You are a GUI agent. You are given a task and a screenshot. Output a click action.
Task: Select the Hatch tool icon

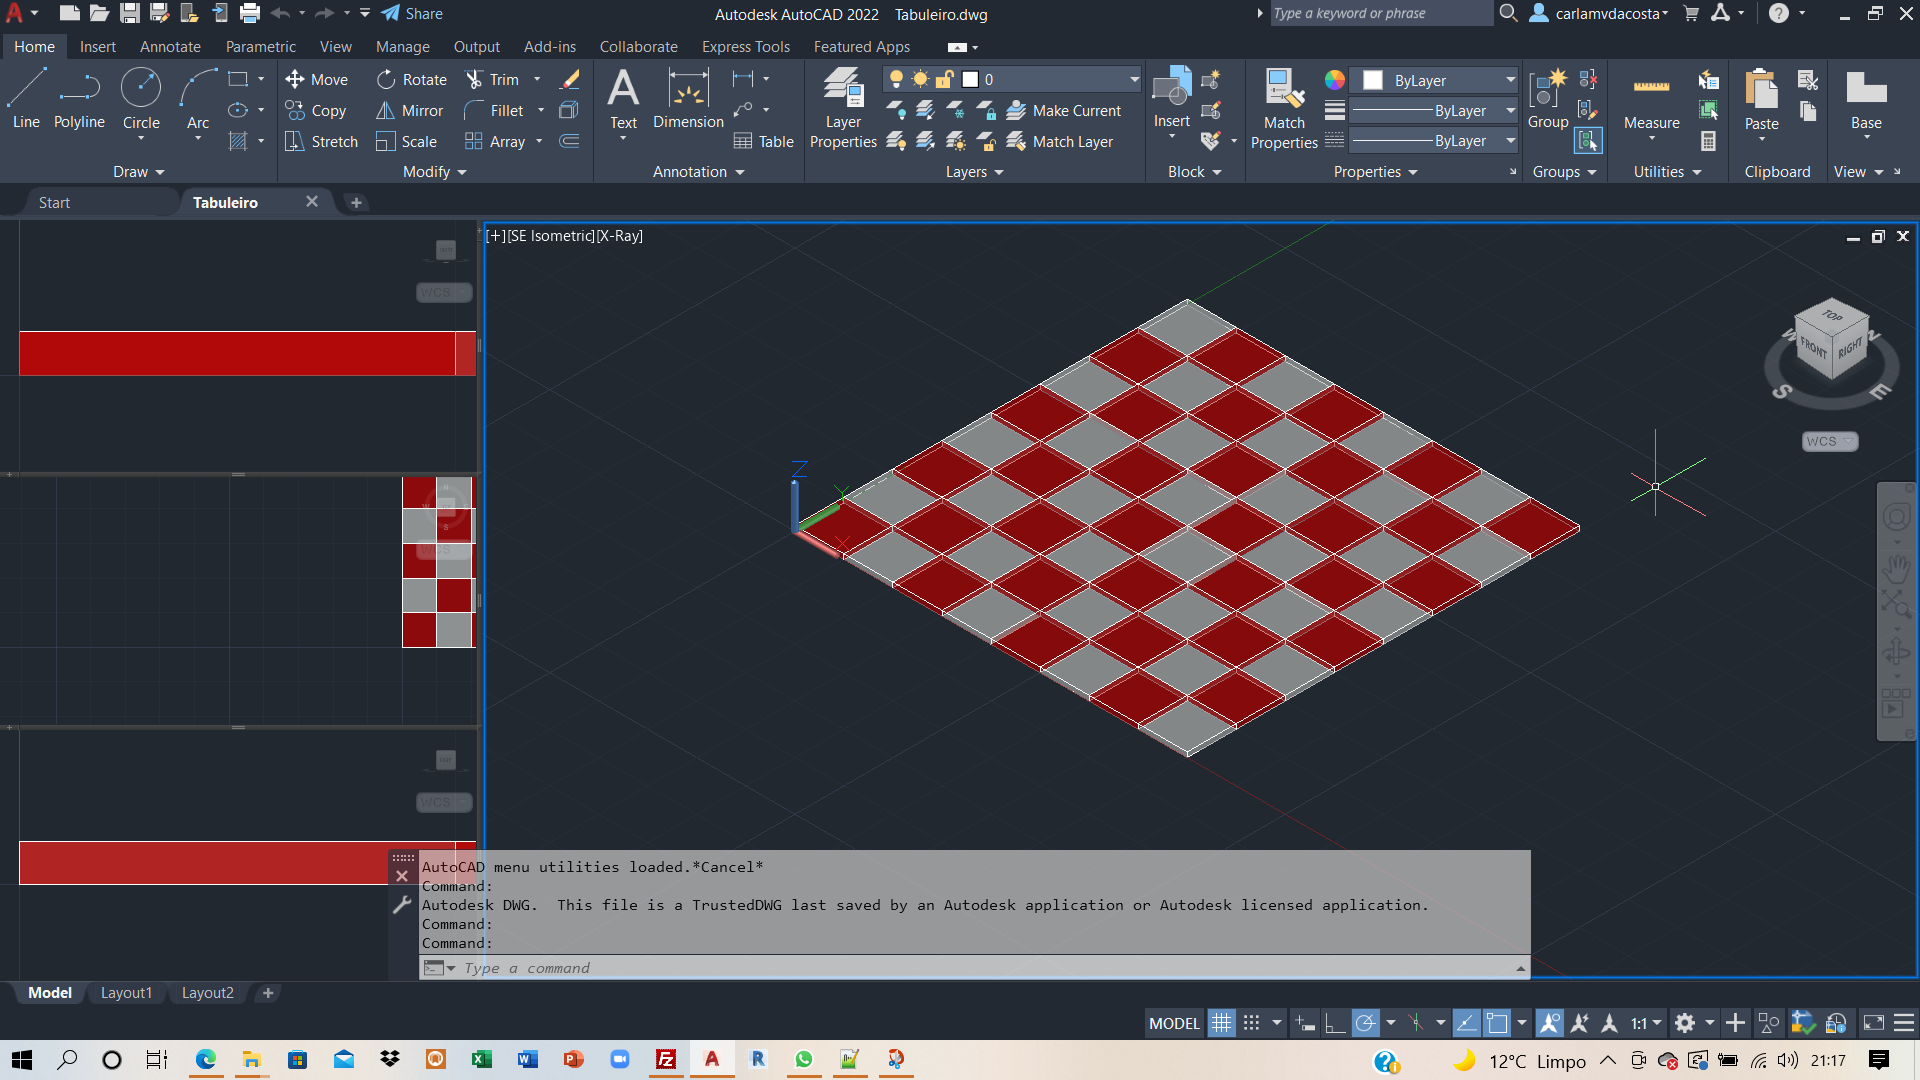pyautogui.click(x=238, y=141)
